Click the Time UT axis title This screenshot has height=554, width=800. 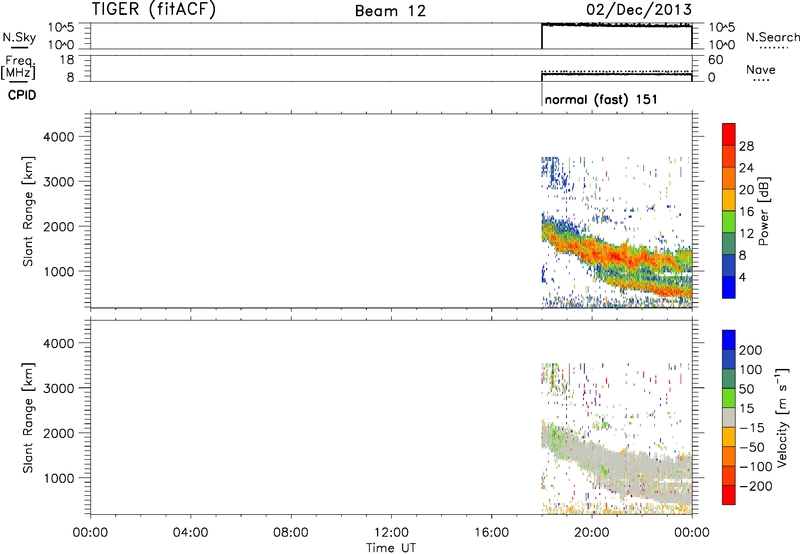[391, 548]
